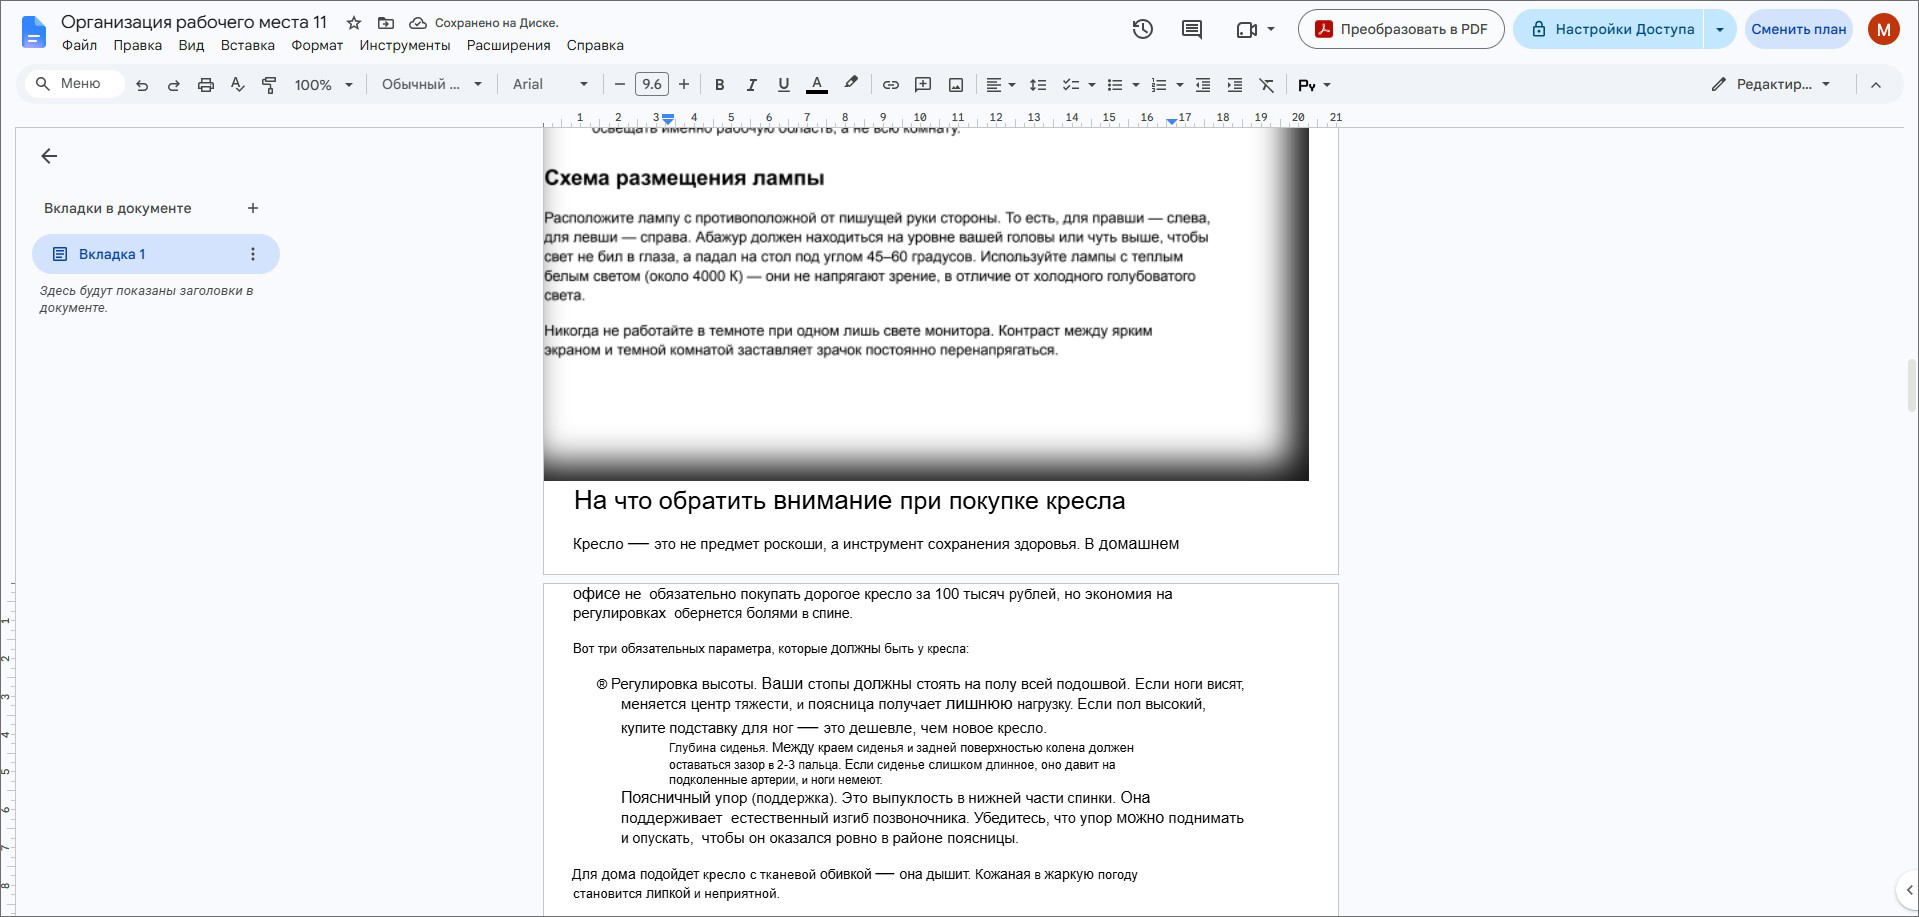
Task: Clear formatting with the crossed T icon
Action: coord(1267,85)
